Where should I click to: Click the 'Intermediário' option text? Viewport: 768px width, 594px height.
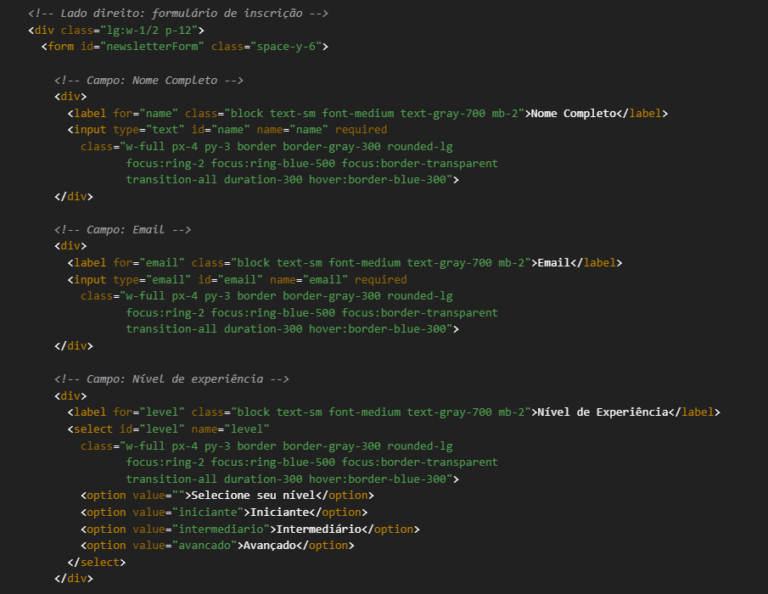(319, 529)
